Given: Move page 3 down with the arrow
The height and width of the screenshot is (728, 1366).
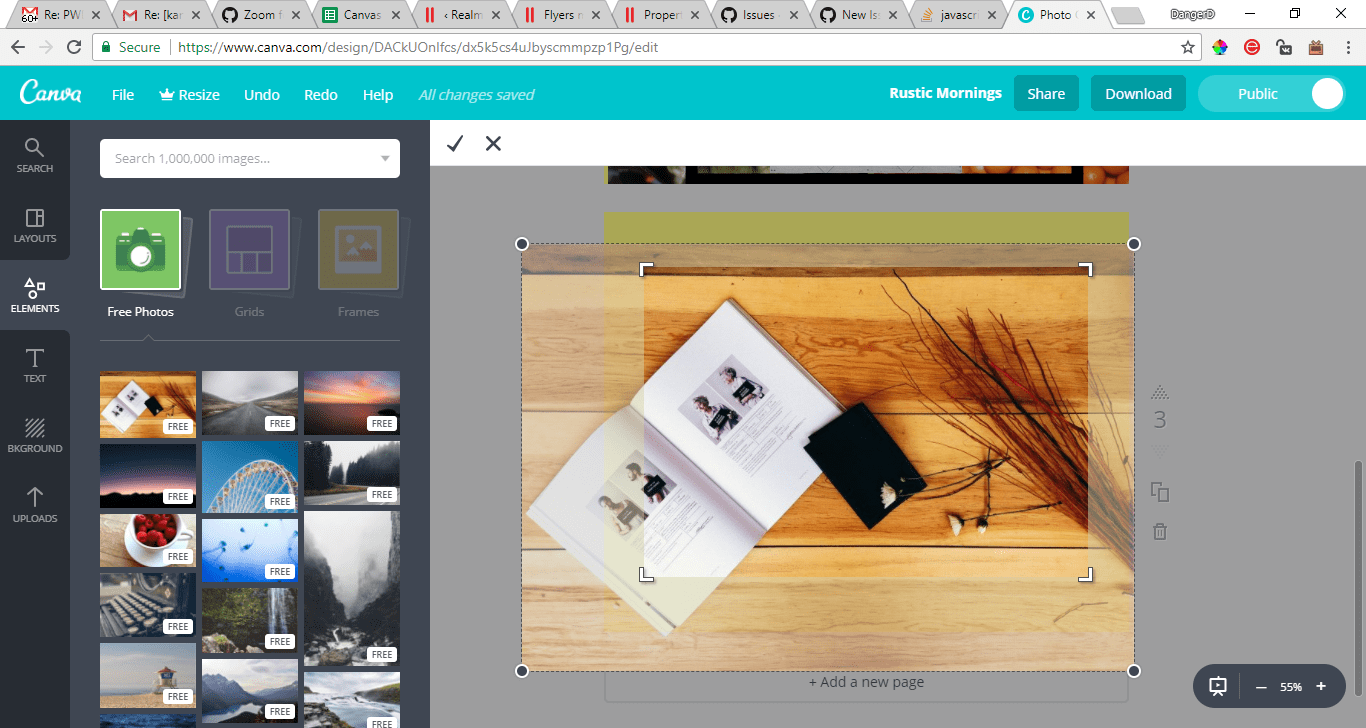Looking at the screenshot, I should coord(1160,450).
